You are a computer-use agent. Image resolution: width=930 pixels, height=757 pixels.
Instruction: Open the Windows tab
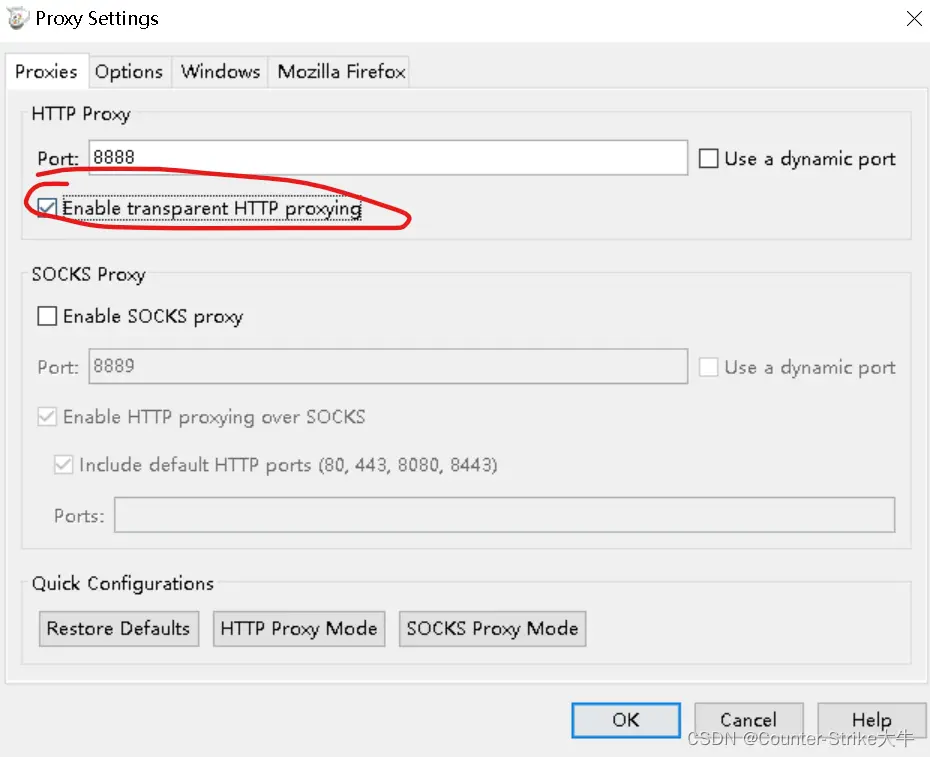(x=220, y=72)
